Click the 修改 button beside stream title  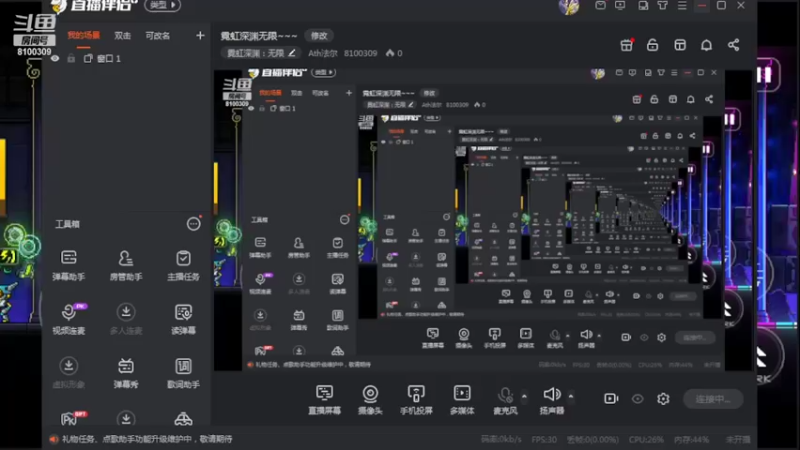pos(319,36)
